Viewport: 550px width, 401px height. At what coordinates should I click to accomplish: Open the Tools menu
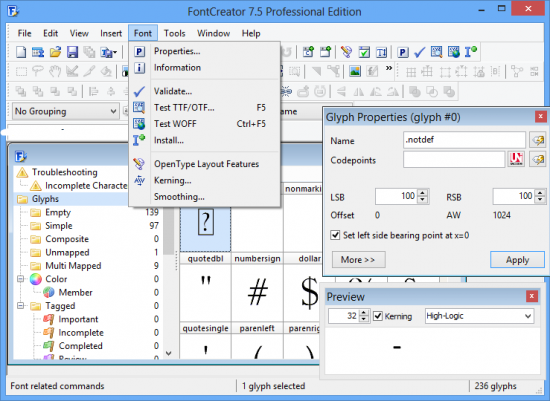click(x=174, y=33)
